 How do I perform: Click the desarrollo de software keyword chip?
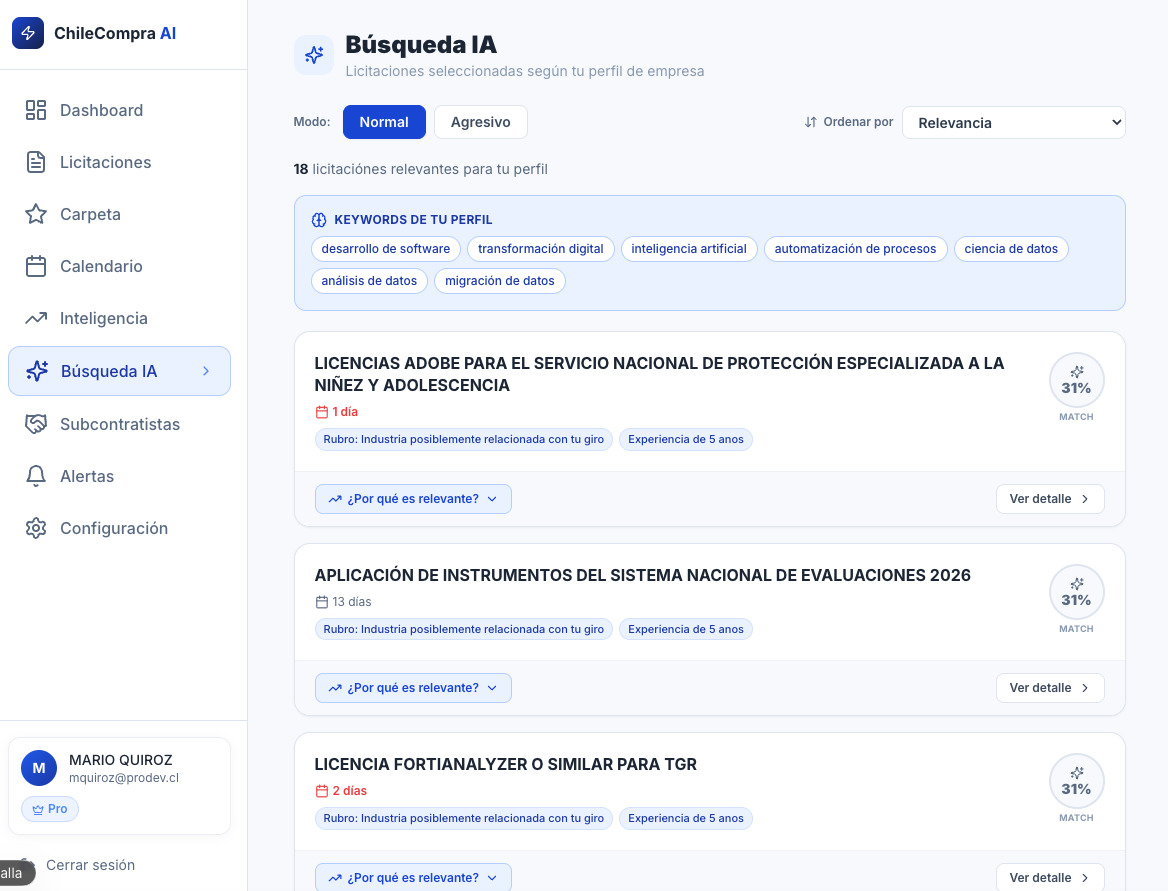tap(386, 249)
